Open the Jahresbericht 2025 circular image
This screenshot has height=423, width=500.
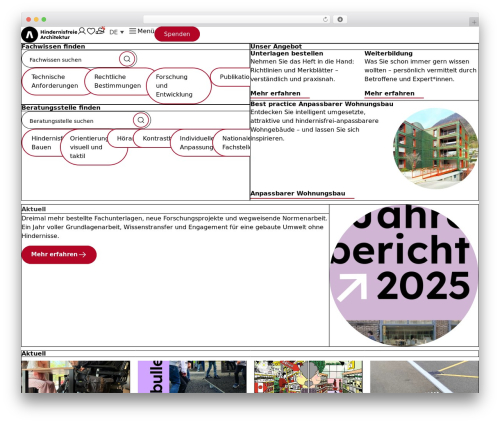(404, 275)
